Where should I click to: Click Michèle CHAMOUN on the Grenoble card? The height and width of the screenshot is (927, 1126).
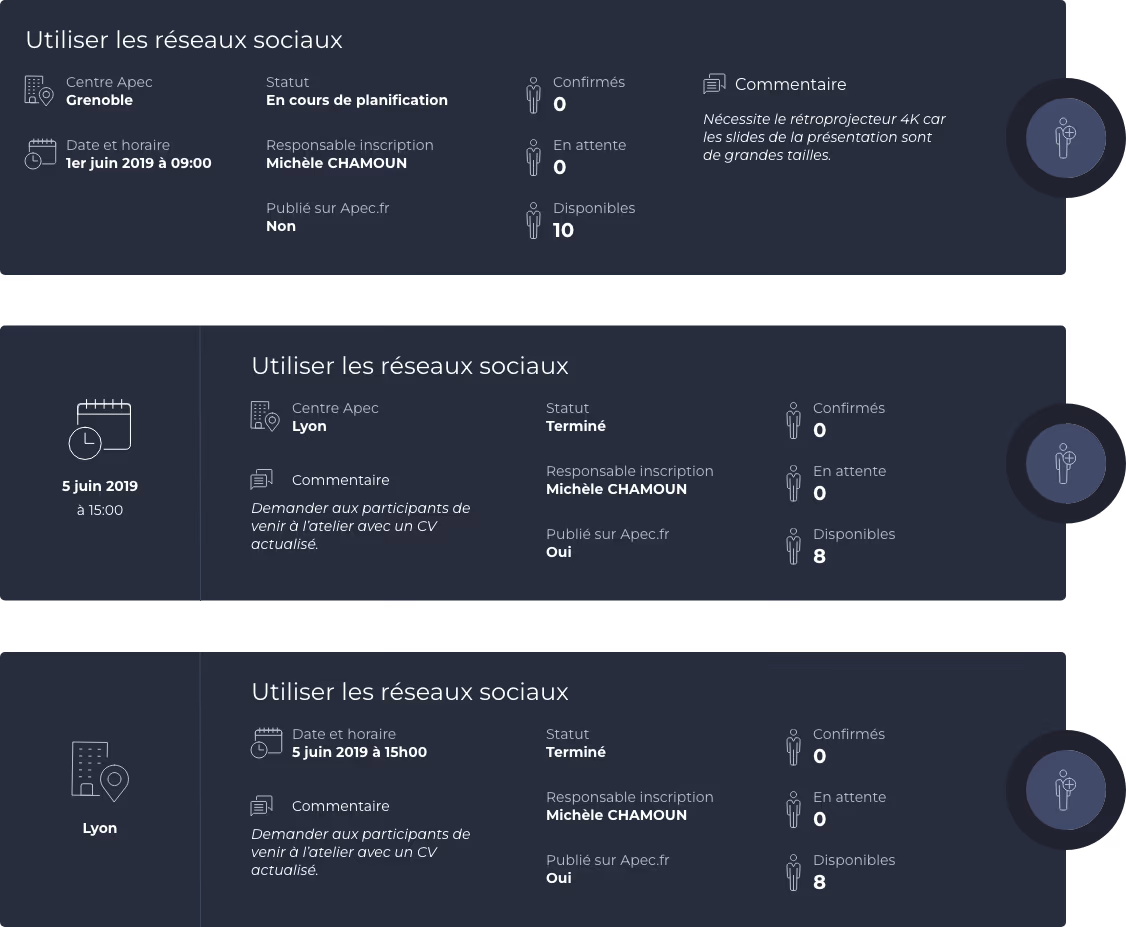click(x=336, y=163)
